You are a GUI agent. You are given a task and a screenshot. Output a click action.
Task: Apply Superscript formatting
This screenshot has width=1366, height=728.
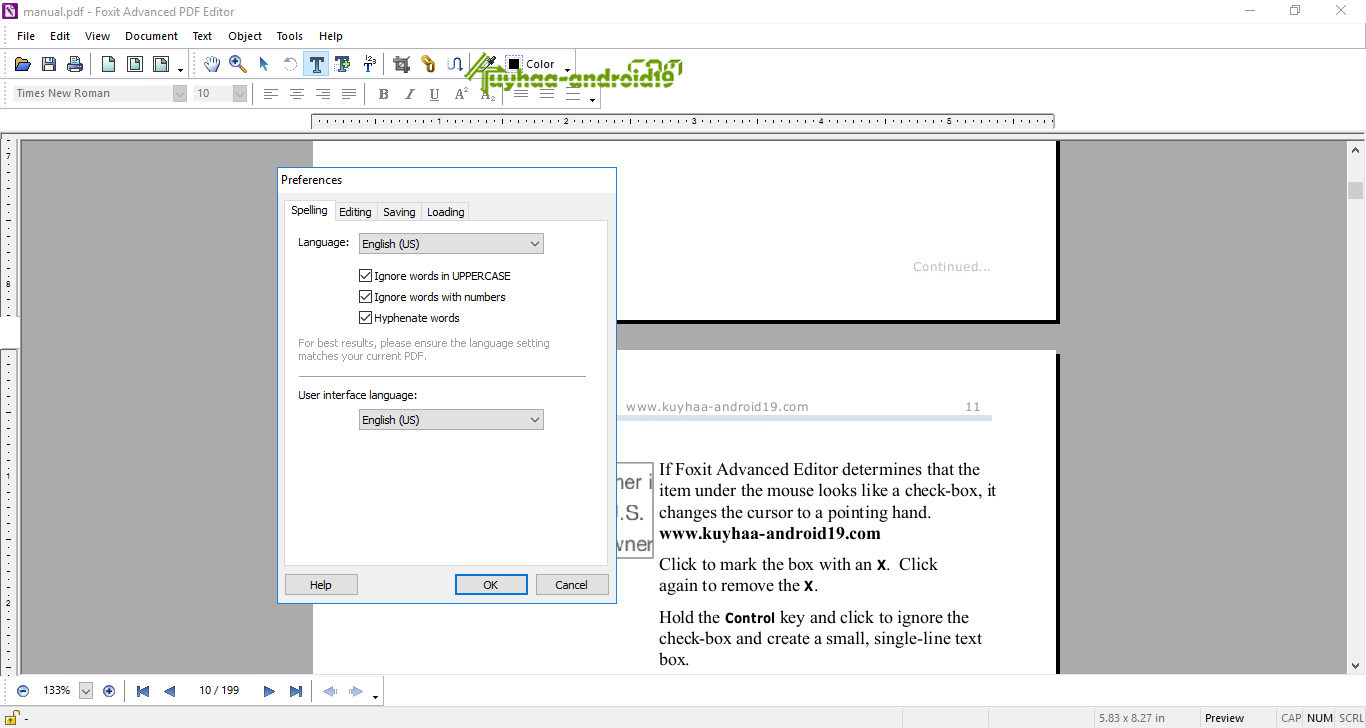461,94
